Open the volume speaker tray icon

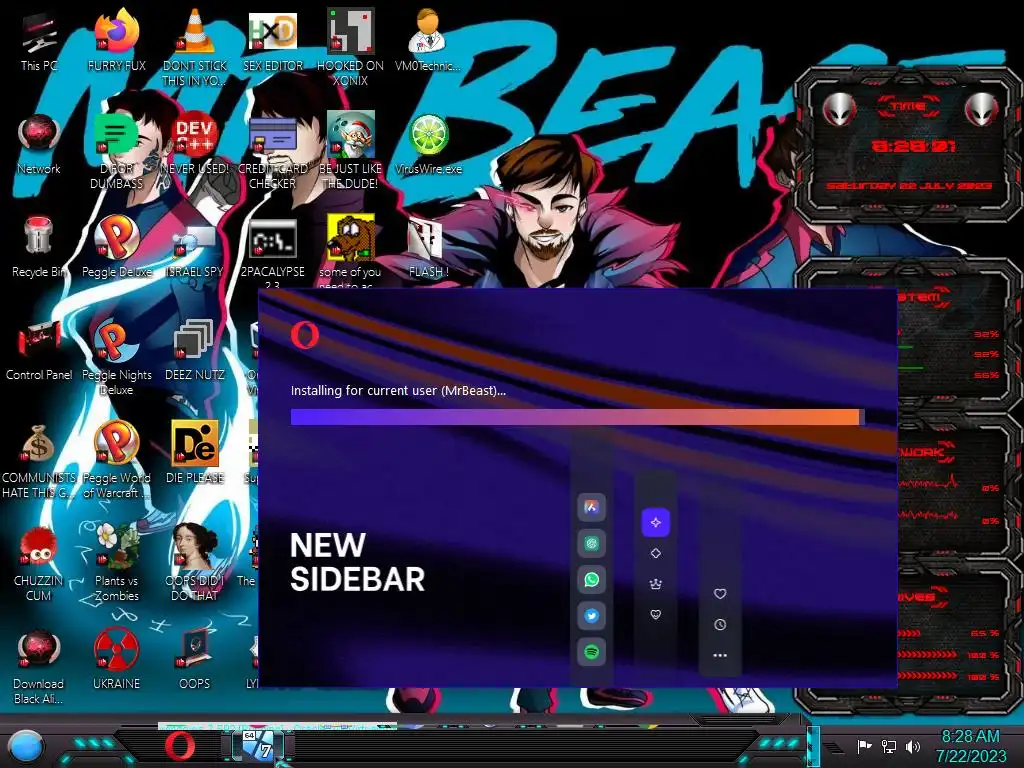(x=913, y=746)
